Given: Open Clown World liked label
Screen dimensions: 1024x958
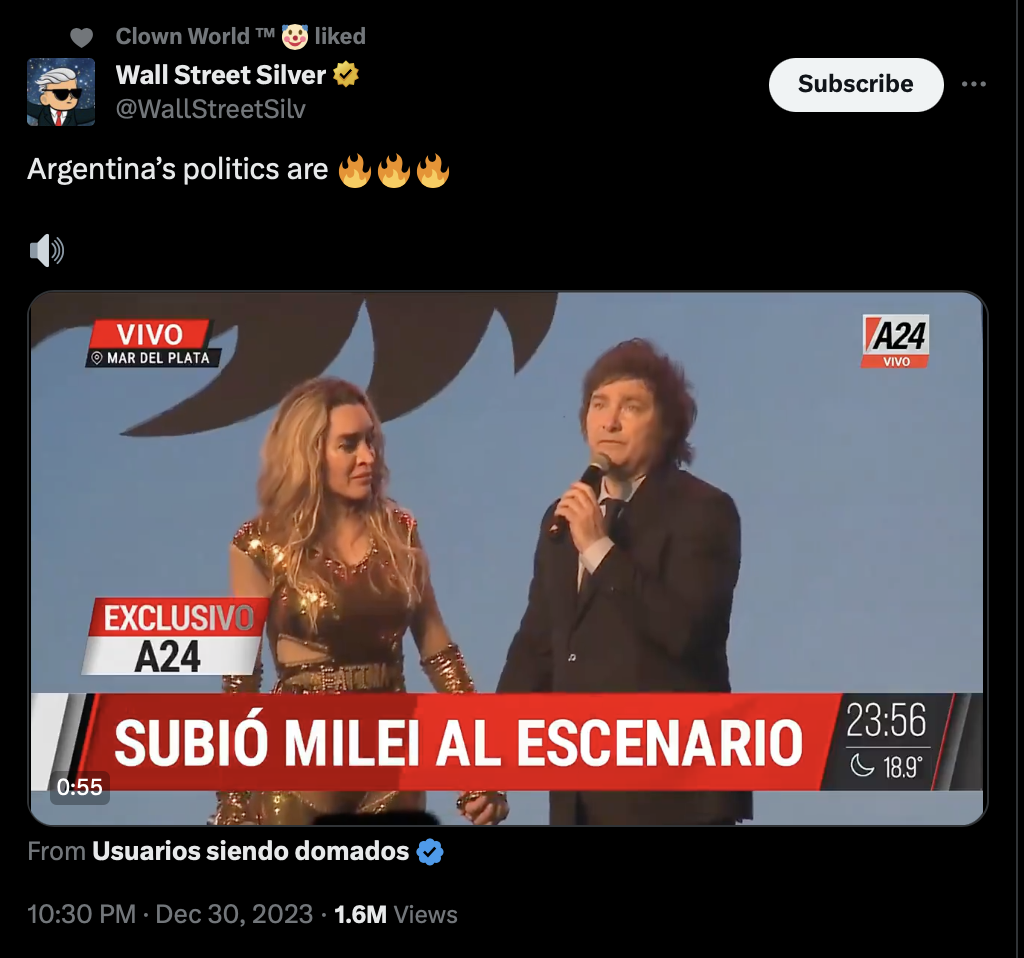Looking at the screenshot, I should pos(240,37).
